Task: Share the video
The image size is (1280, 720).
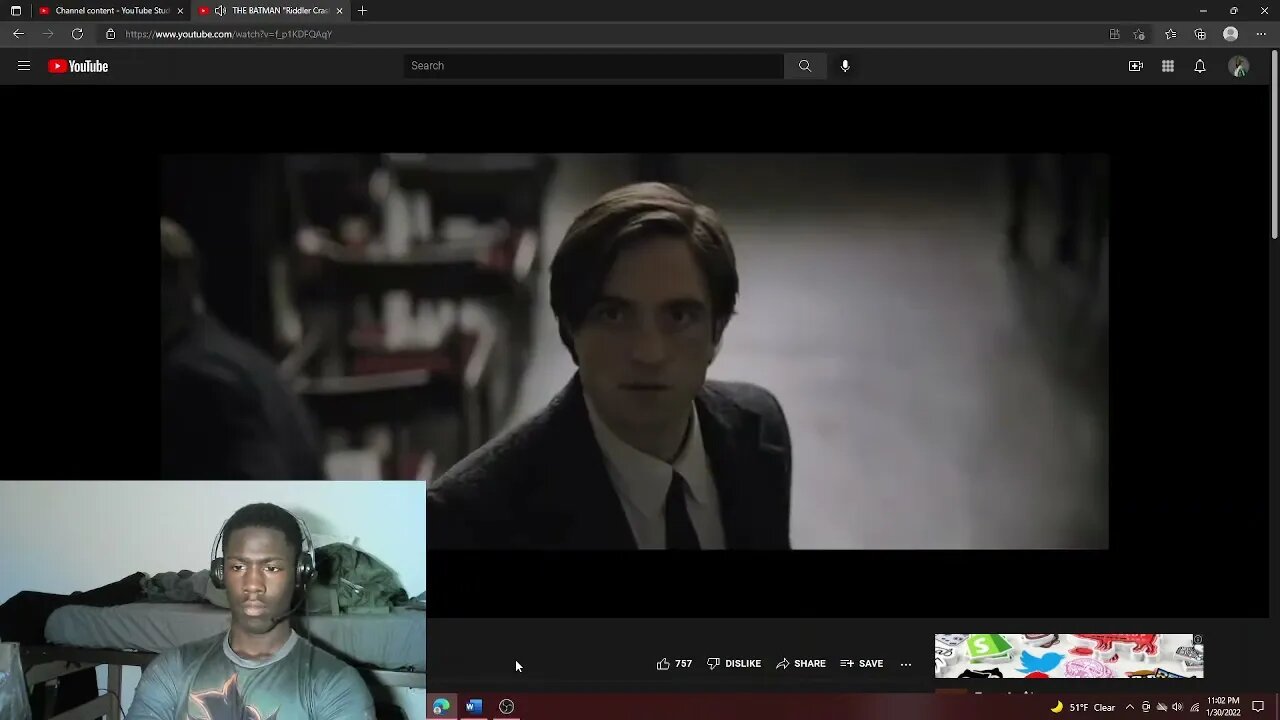Action: (x=801, y=664)
